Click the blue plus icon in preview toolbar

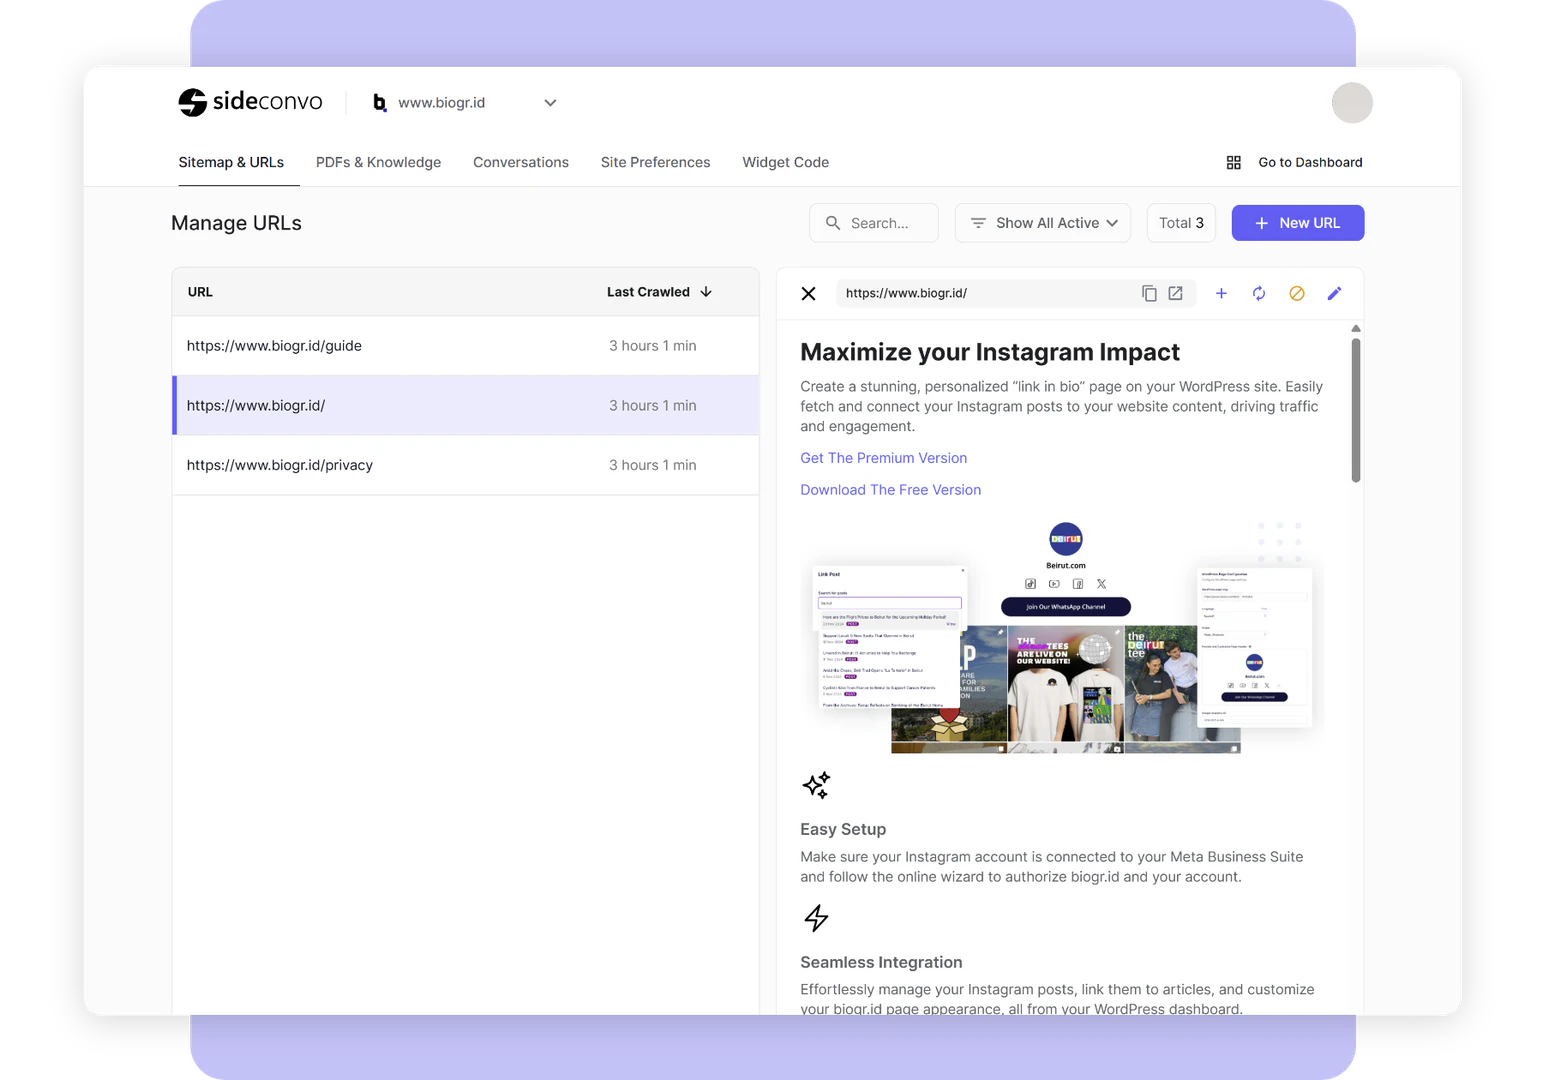(x=1221, y=293)
